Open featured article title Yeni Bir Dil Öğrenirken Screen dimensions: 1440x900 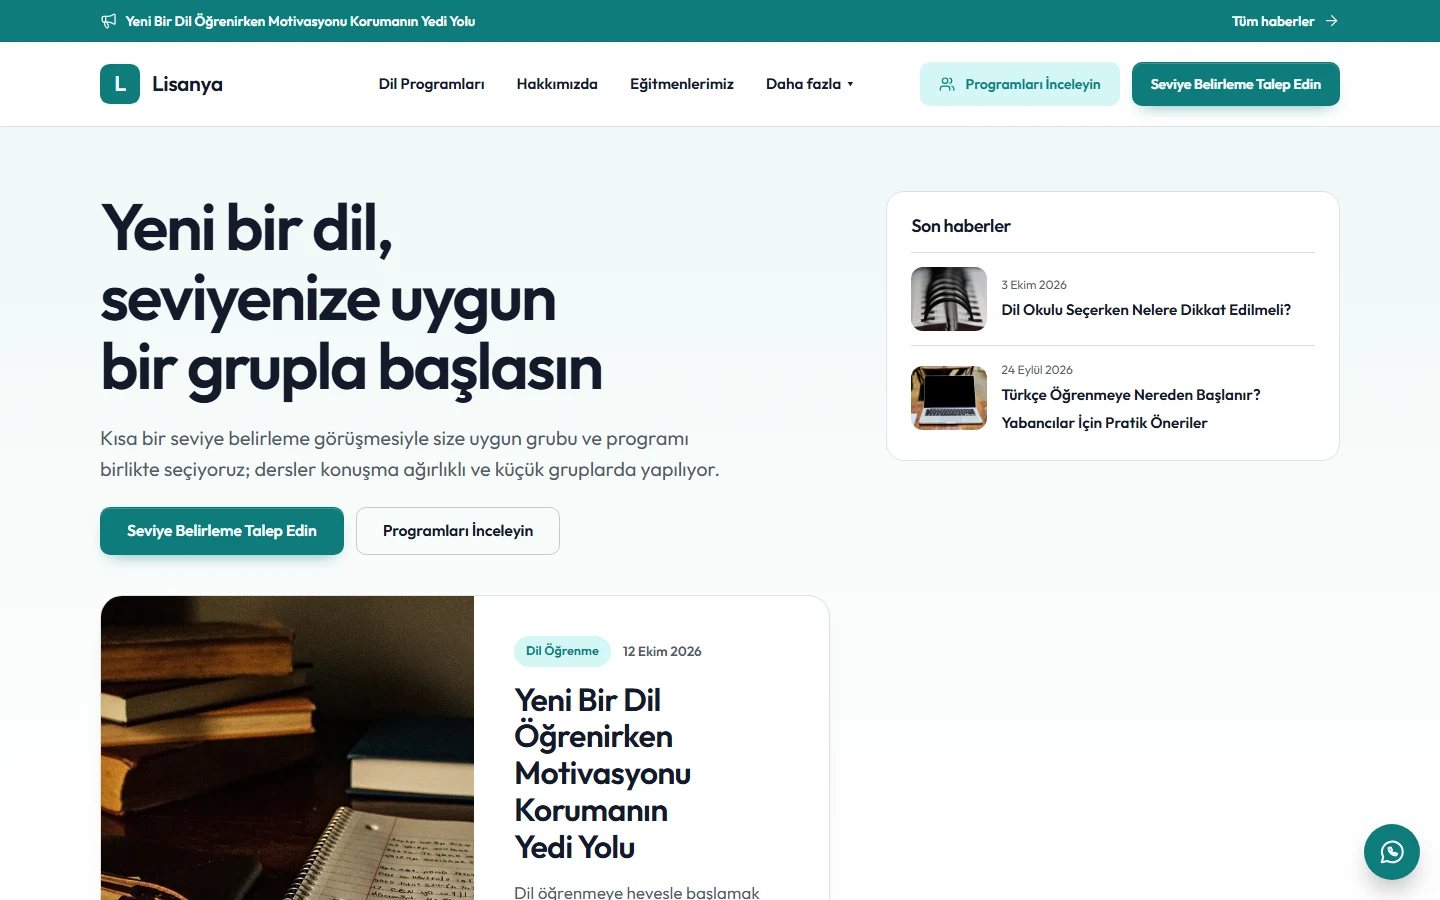pyautogui.click(x=602, y=774)
